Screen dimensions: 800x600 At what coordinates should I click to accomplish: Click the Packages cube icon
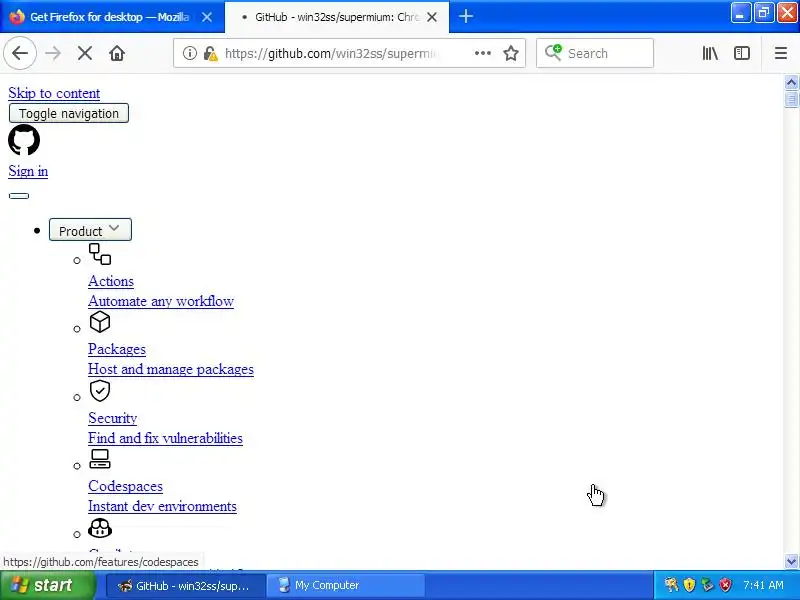(x=100, y=322)
